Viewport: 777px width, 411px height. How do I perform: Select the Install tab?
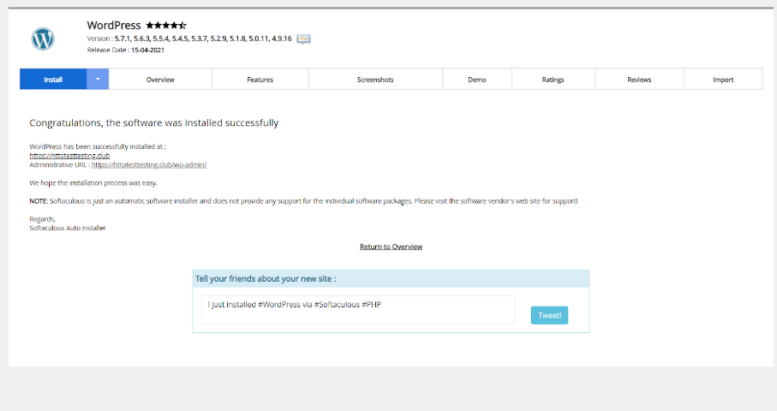(x=53, y=80)
